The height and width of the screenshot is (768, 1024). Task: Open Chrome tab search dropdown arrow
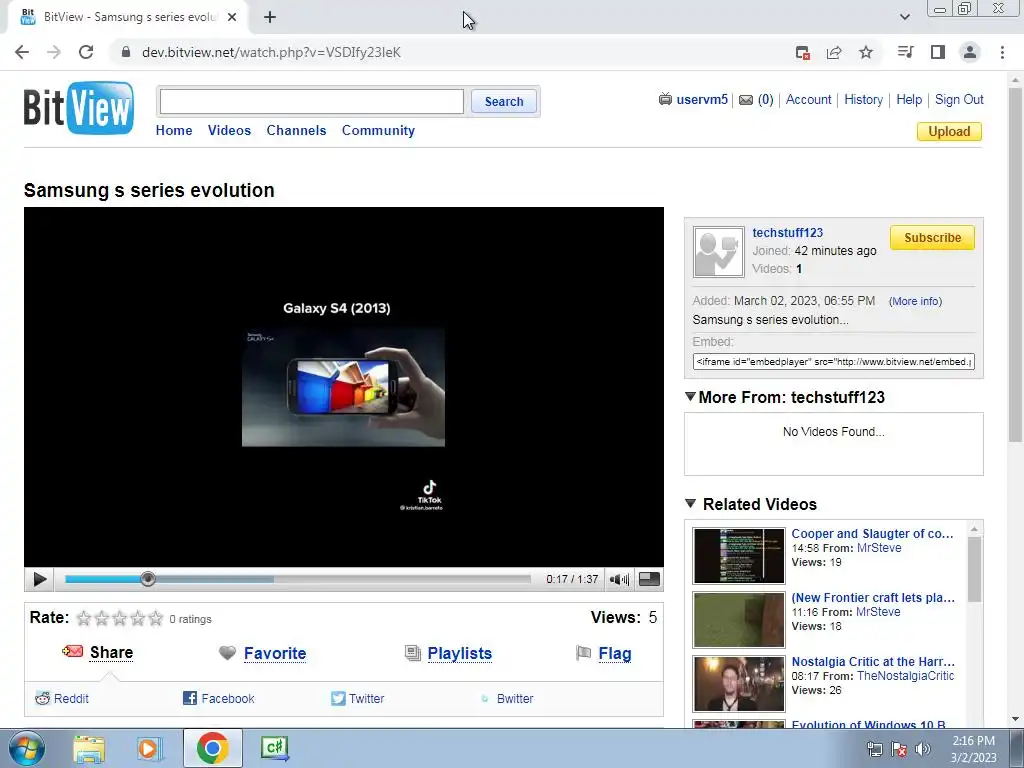pos(904,17)
